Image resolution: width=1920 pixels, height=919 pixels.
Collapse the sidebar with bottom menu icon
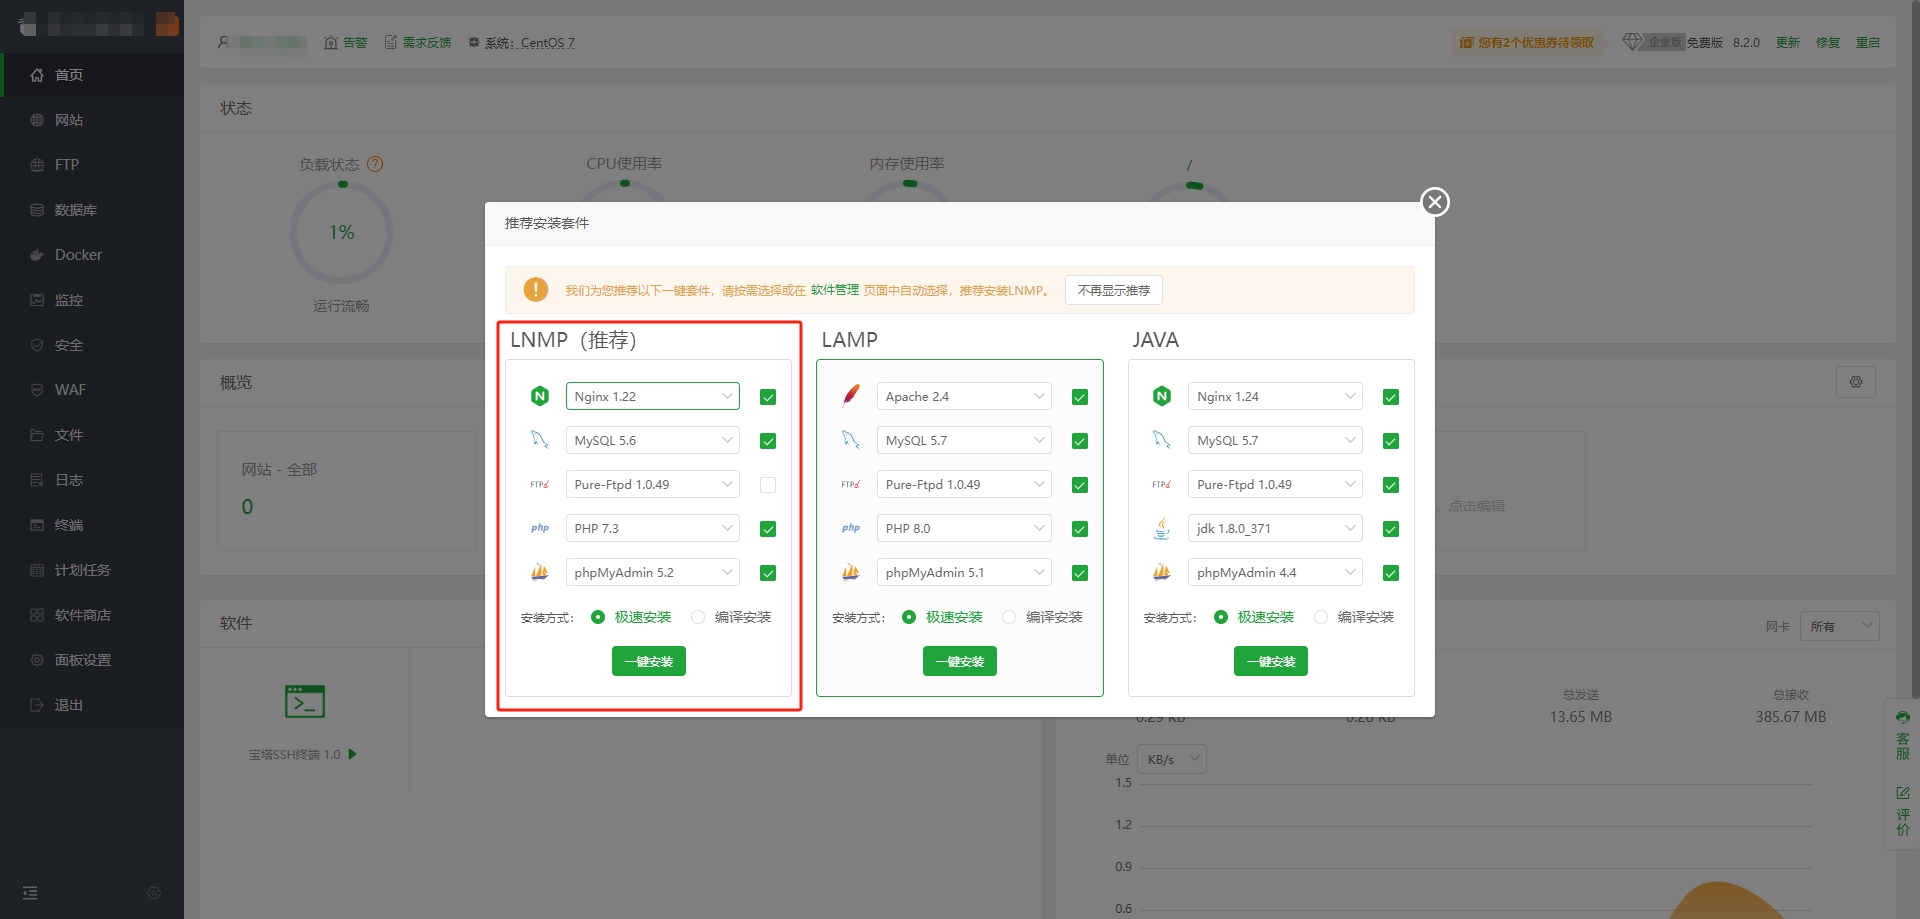click(30, 892)
